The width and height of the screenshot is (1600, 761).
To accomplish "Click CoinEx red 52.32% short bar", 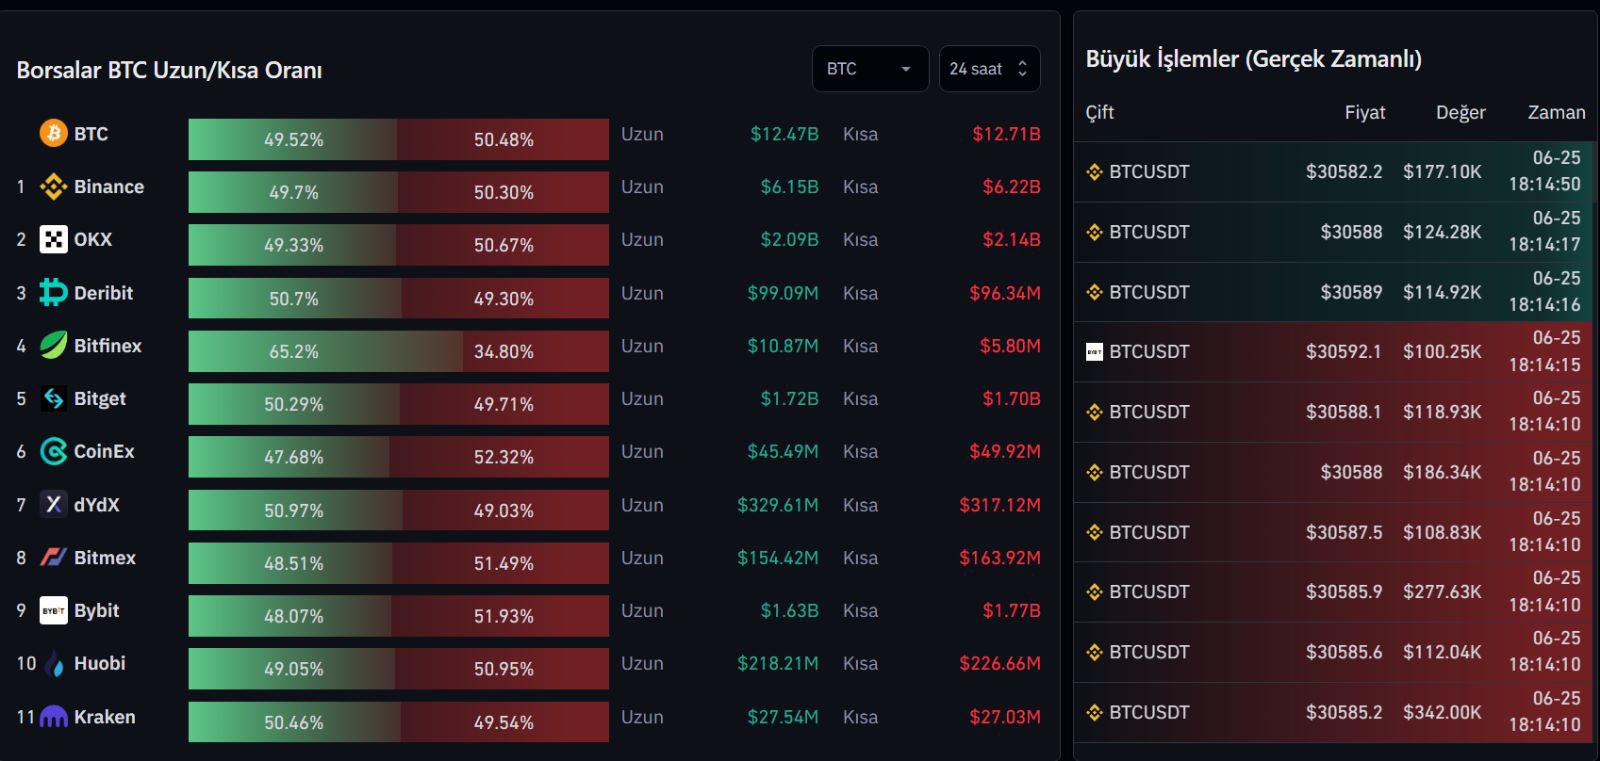I will 499,456.
